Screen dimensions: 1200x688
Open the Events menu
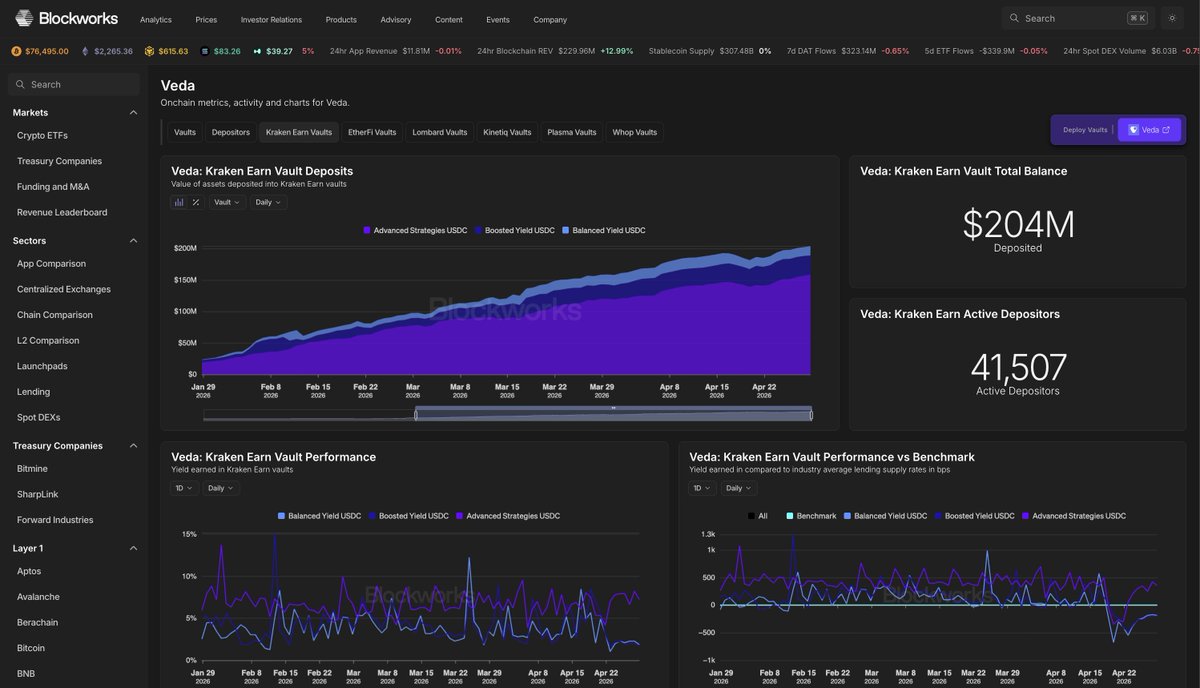pos(497,19)
